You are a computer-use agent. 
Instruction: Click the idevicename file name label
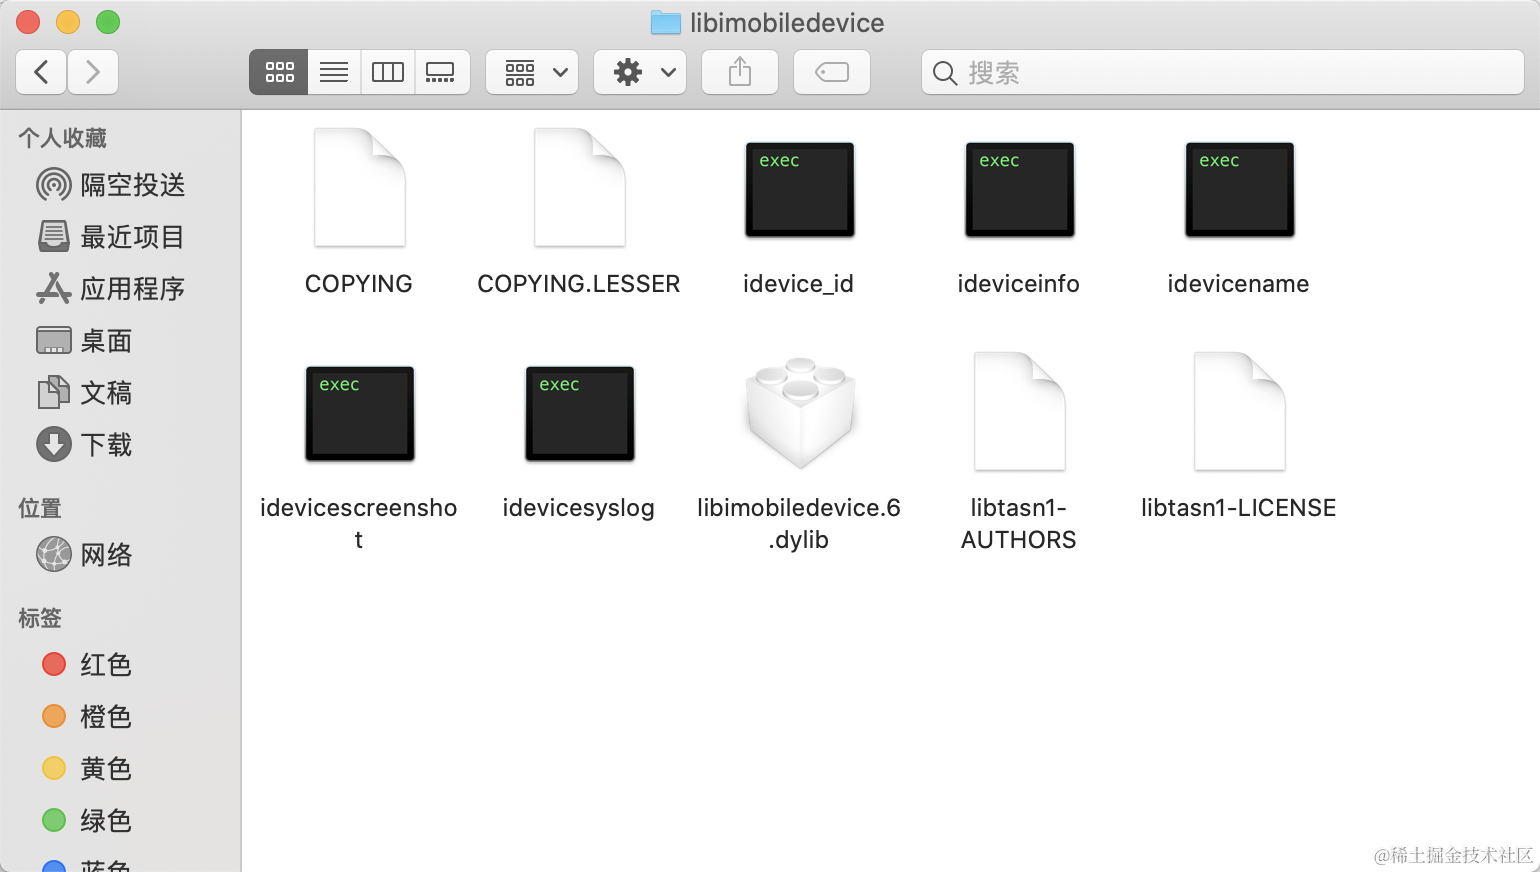1239,284
